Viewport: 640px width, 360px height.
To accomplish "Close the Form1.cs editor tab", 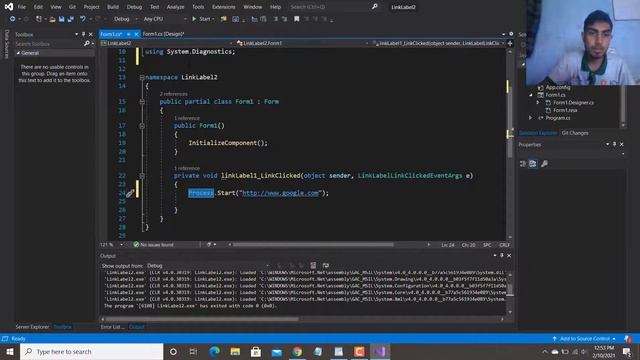I will tap(136, 34).
